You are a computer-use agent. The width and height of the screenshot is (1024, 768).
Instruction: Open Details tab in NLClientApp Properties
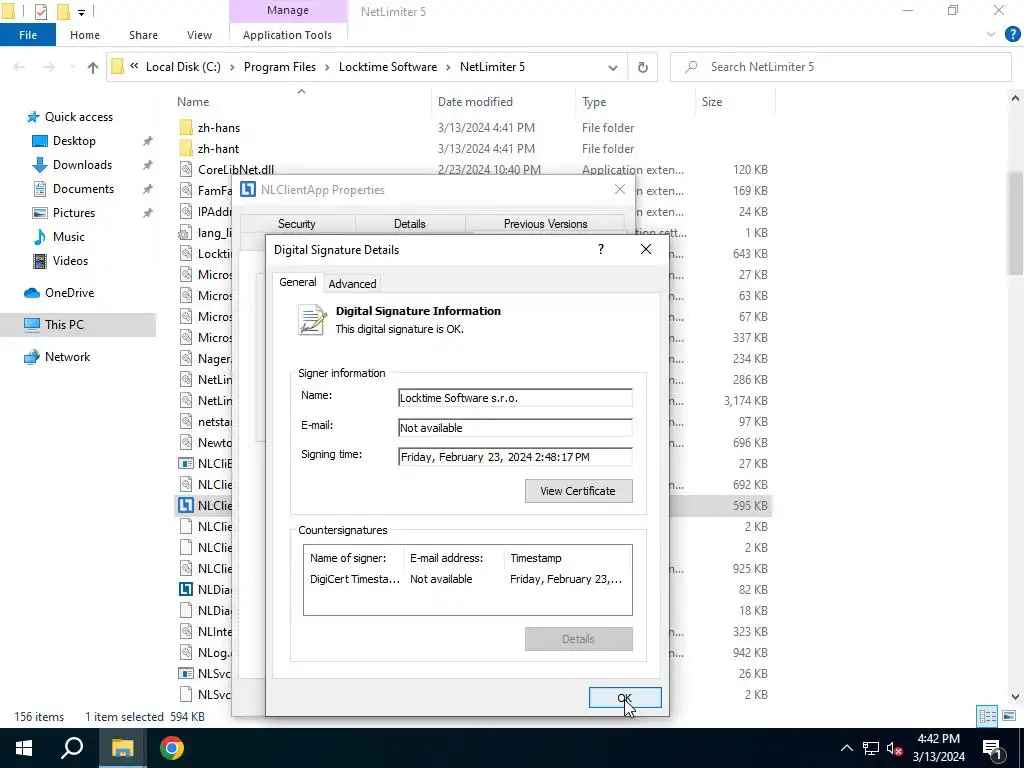[x=409, y=224]
